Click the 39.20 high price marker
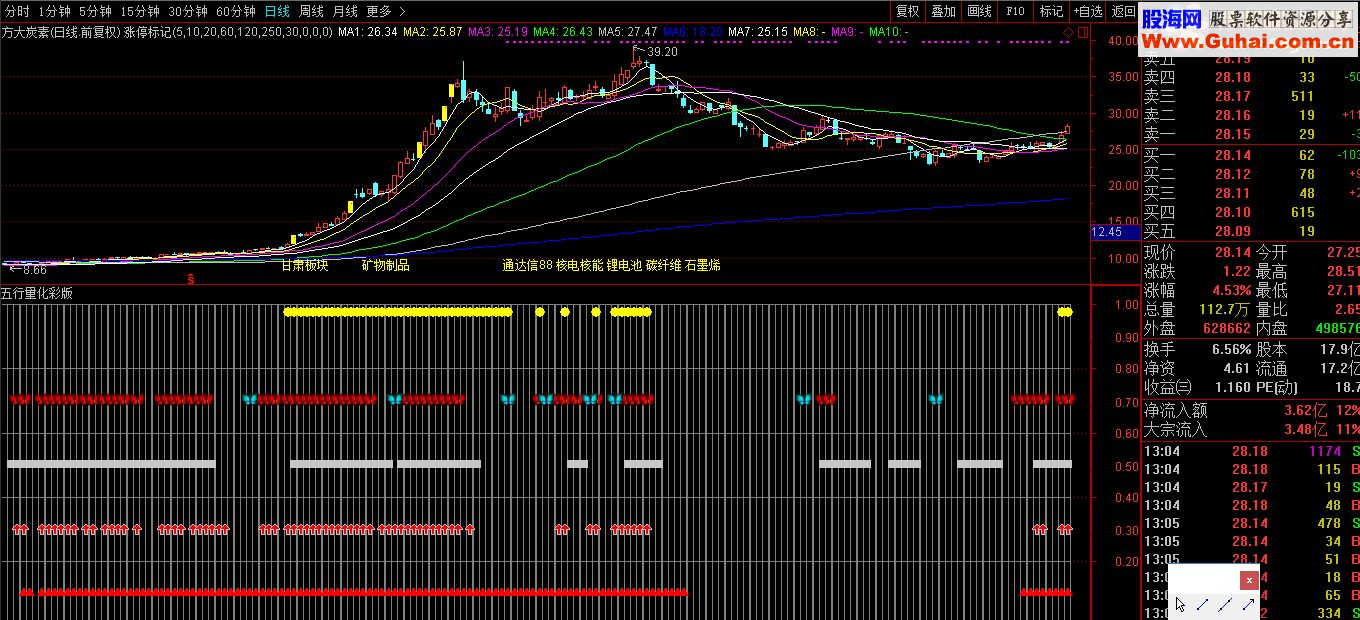Viewport: 1360px width, 620px height. [x=662, y=51]
